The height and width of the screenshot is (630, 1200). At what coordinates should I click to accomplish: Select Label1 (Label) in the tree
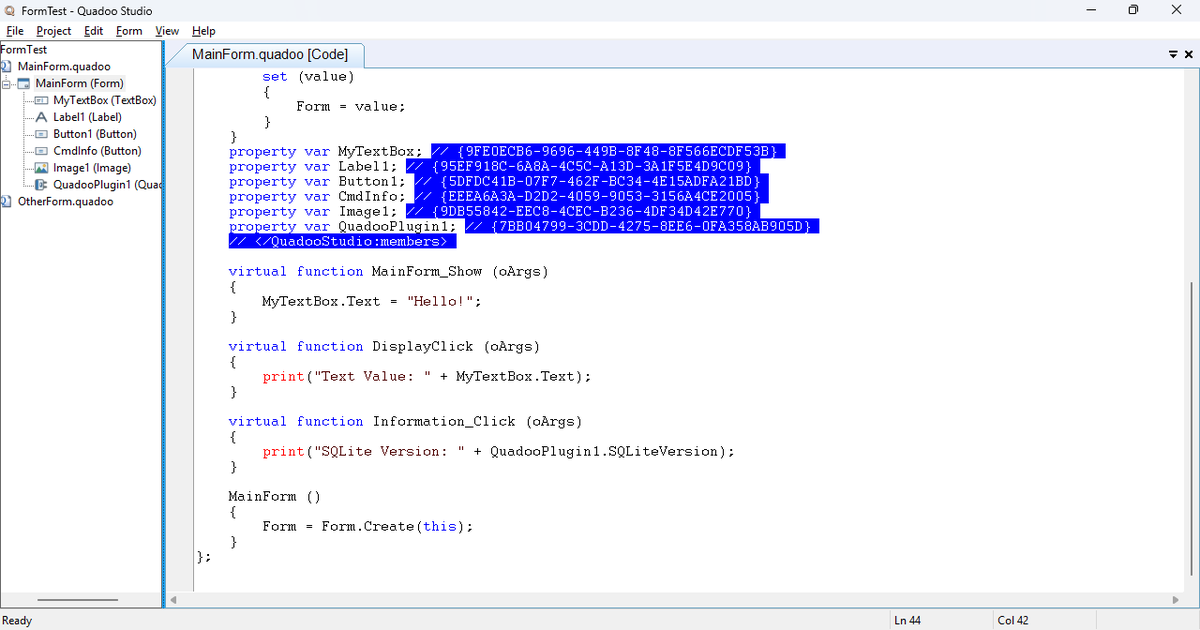tap(87, 117)
